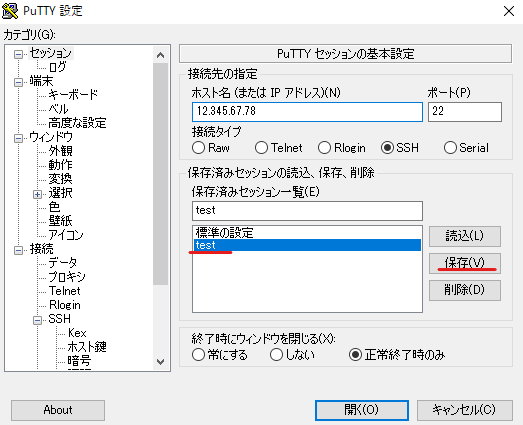Open the 接続 category
Viewport: 523px width, 425px height.
[41, 249]
